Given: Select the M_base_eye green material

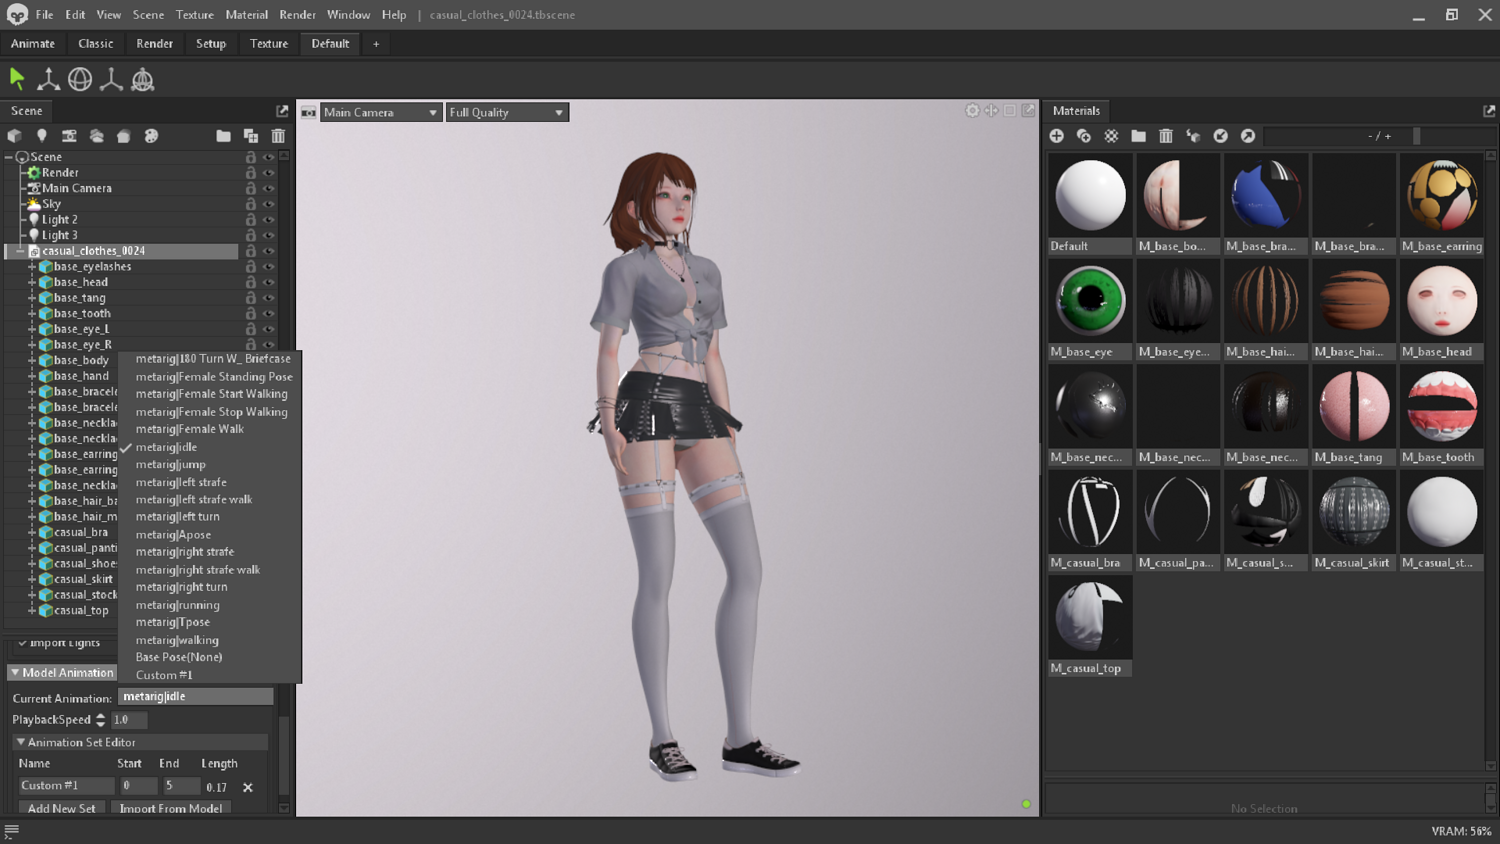Looking at the screenshot, I should click(1090, 309).
